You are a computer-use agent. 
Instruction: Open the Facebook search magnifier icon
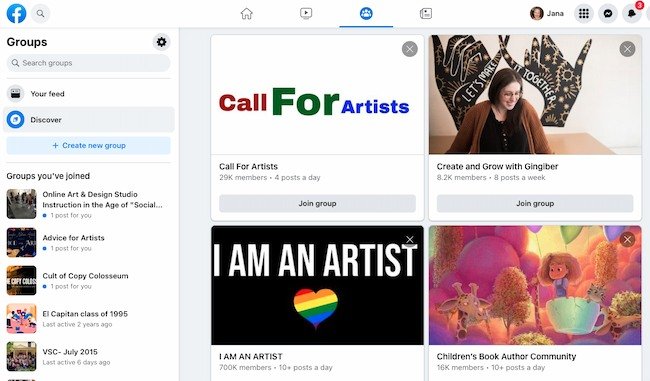(40, 14)
